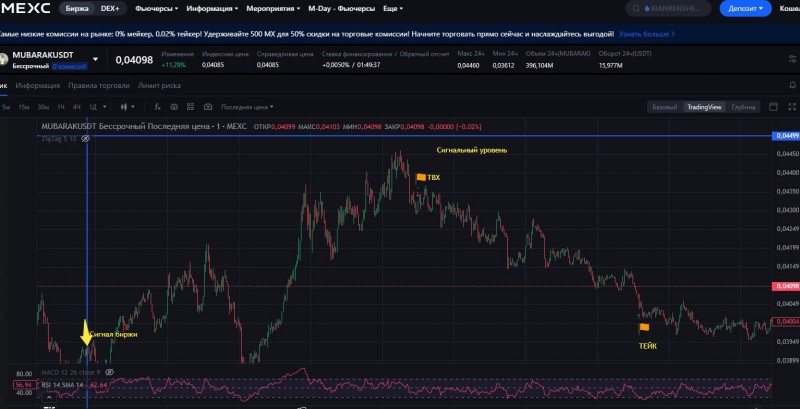This screenshot has height=409, width=800.
Task: Click the chart settings icon next to fx
Action: pyautogui.click(x=174, y=107)
